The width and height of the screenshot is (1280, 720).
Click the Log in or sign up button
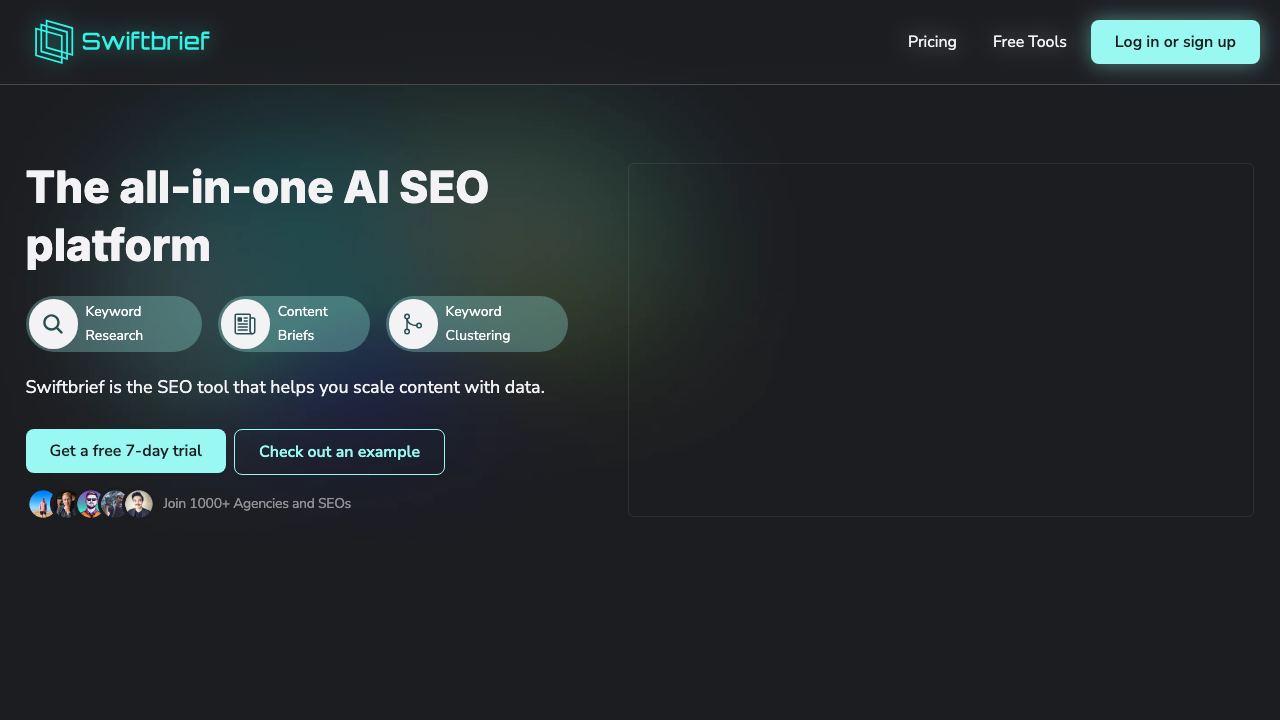pos(1175,42)
